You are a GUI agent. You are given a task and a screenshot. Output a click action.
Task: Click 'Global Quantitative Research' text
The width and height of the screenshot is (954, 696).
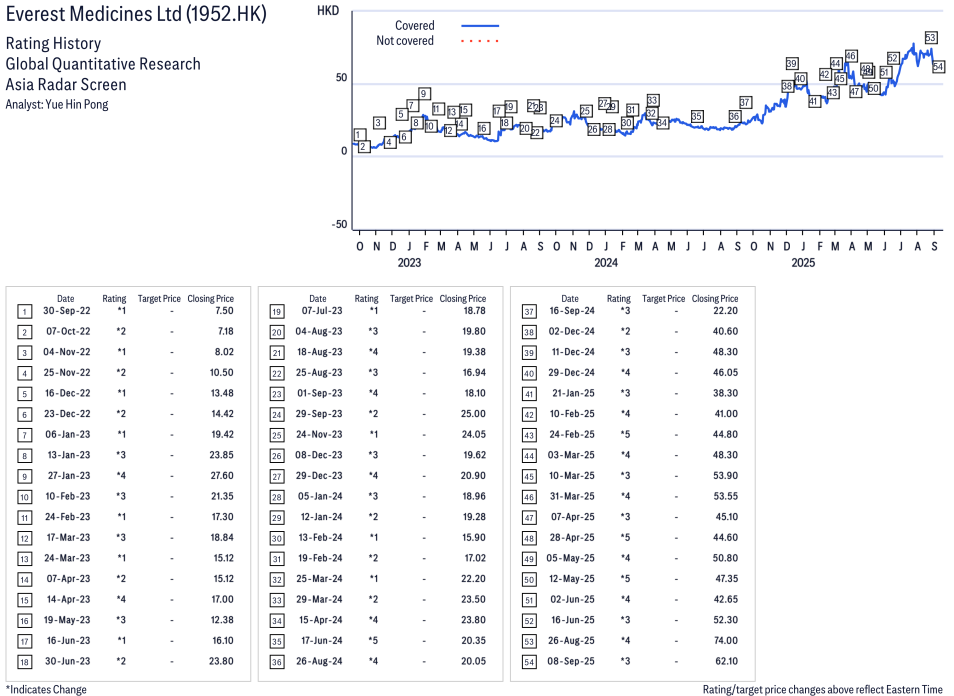[103, 64]
